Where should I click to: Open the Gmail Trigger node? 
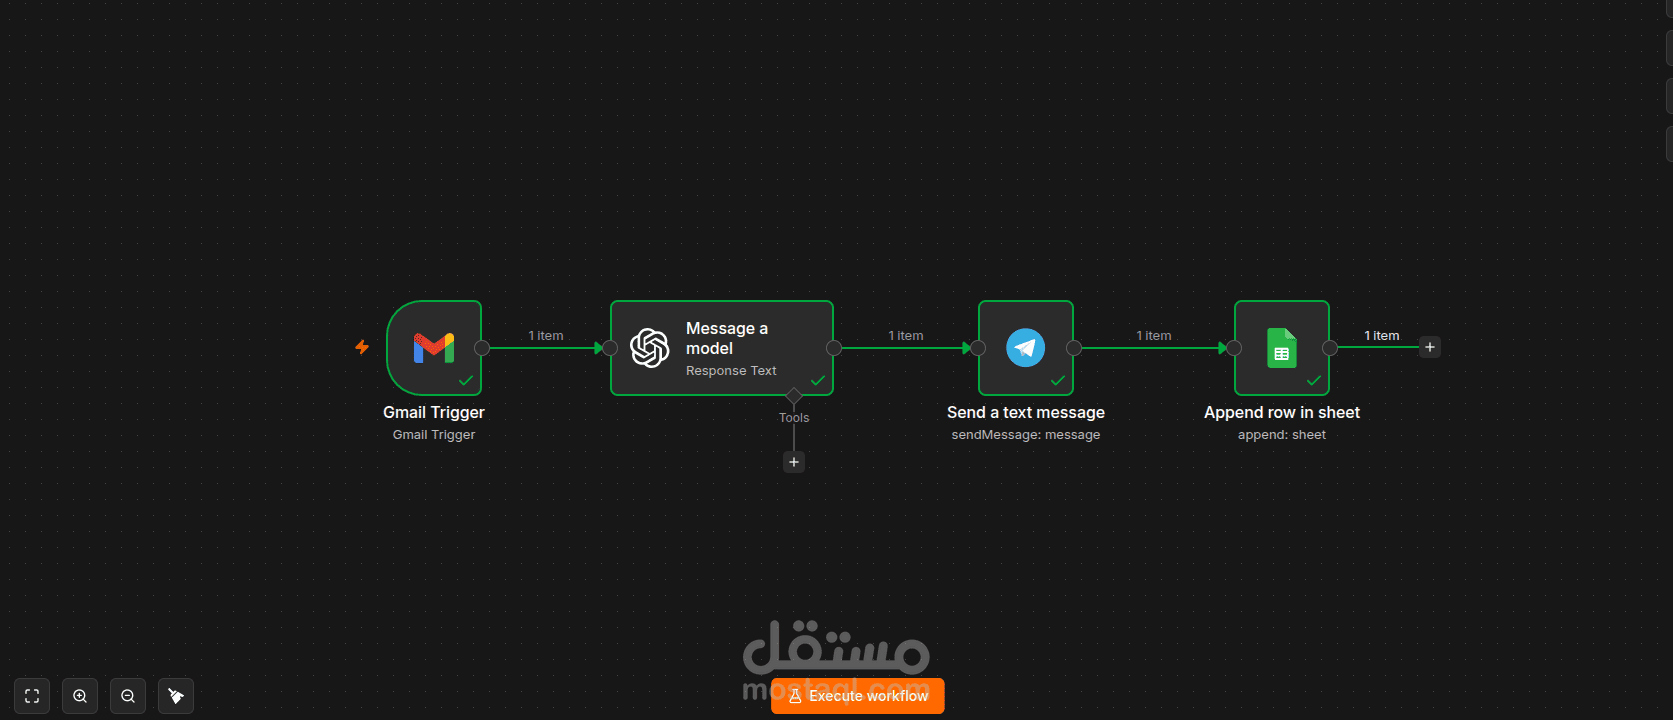[434, 348]
